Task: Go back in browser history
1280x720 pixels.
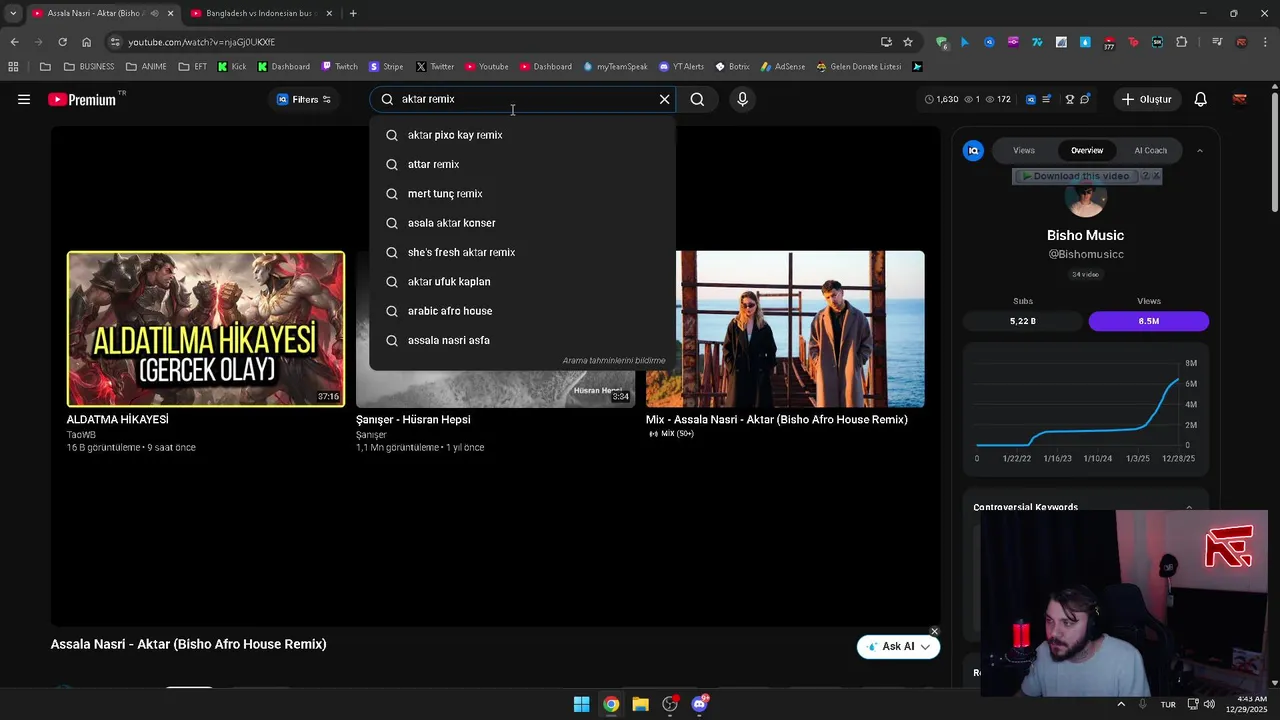Action: coord(14,42)
